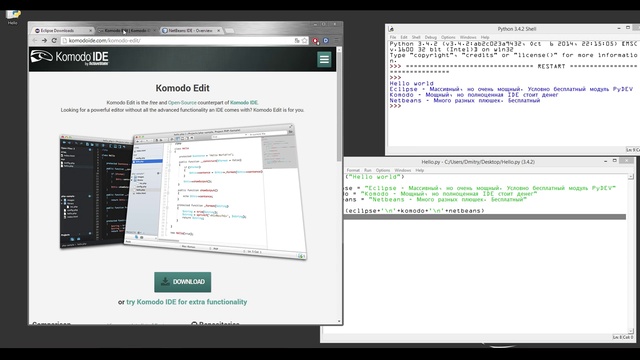The width and height of the screenshot is (640, 360).
Task: Open the Help menu in Python Shell
Action: (x=485, y=37)
